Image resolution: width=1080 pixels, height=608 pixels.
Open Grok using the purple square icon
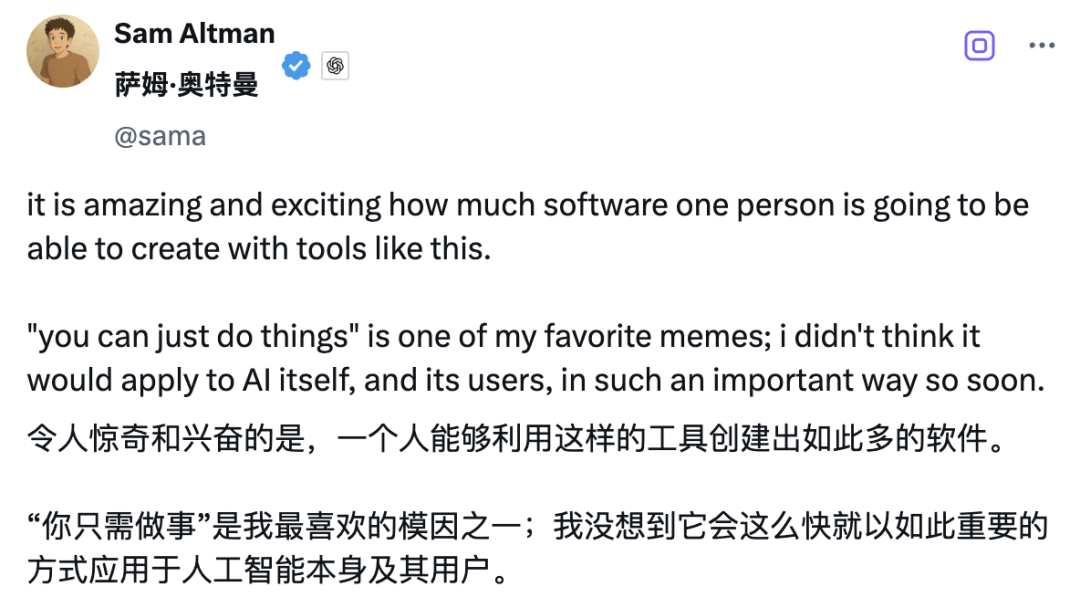[979, 45]
